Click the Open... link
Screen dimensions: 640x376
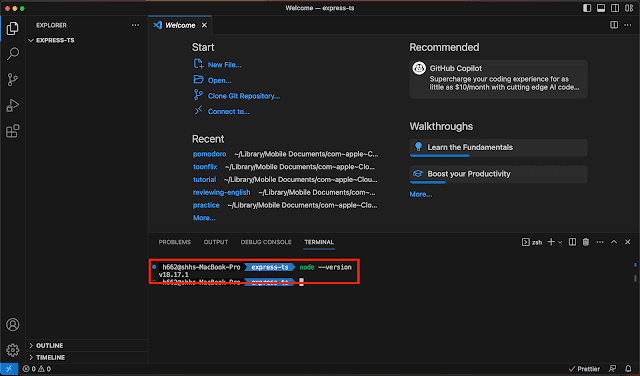point(220,80)
